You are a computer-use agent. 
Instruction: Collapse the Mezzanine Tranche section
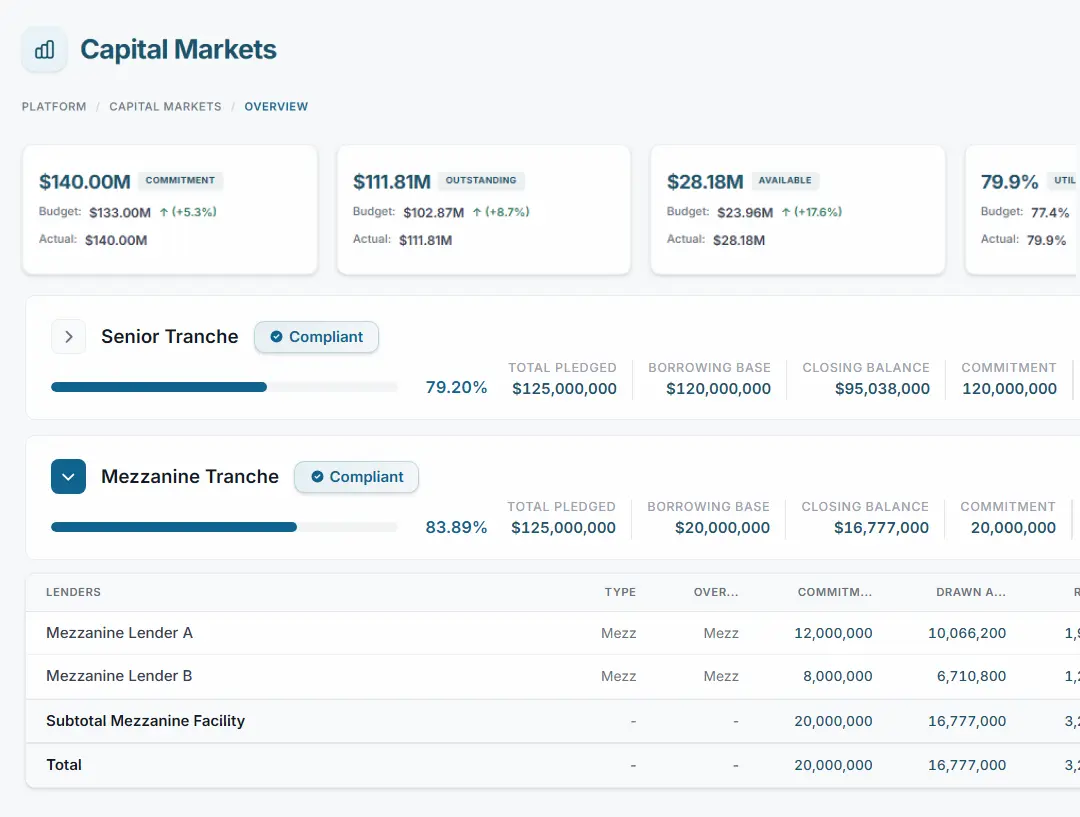[x=68, y=477]
